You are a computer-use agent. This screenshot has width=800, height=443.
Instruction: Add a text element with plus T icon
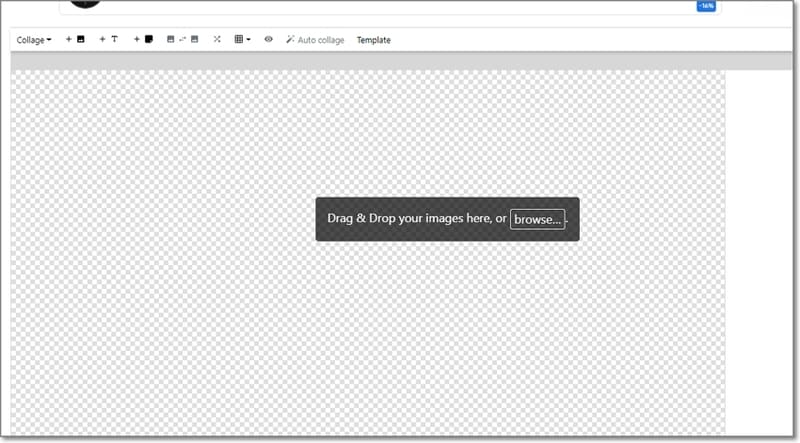109,39
